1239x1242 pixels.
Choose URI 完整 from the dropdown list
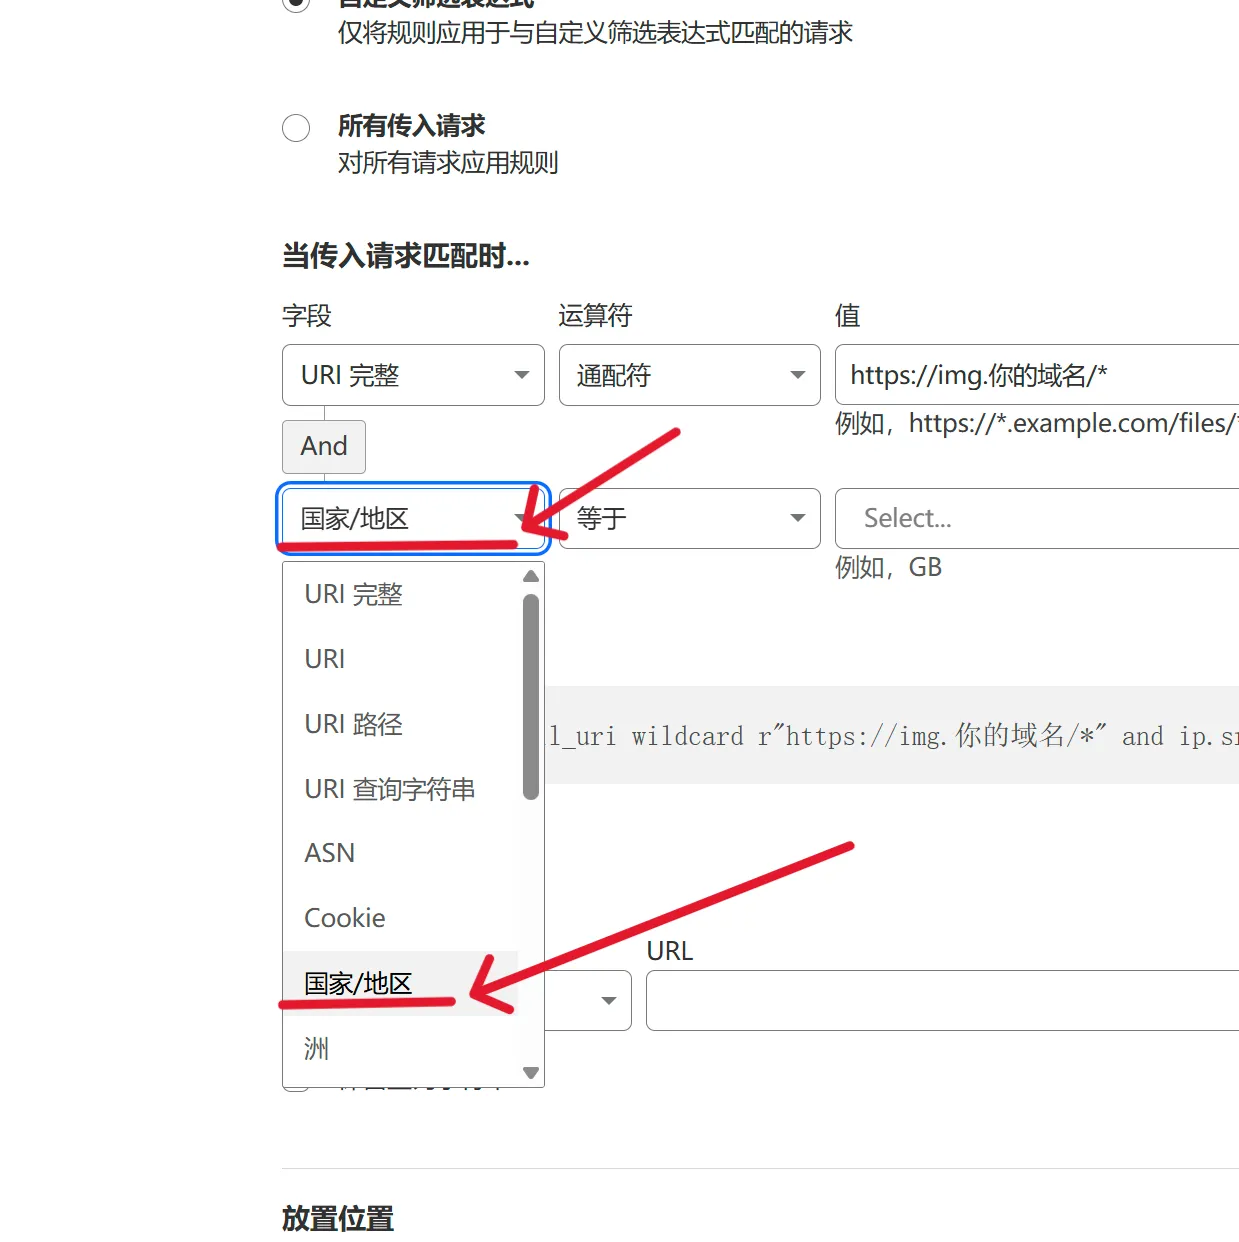pyautogui.click(x=353, y=594)
